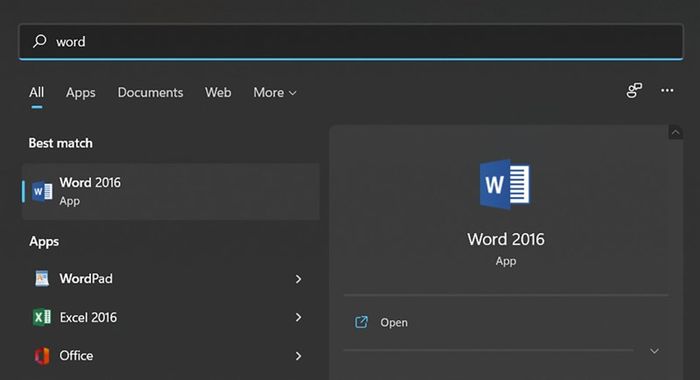Expand WordPad options with its chevron
This screenshot has height=380, width=700.
pos(298,279)
